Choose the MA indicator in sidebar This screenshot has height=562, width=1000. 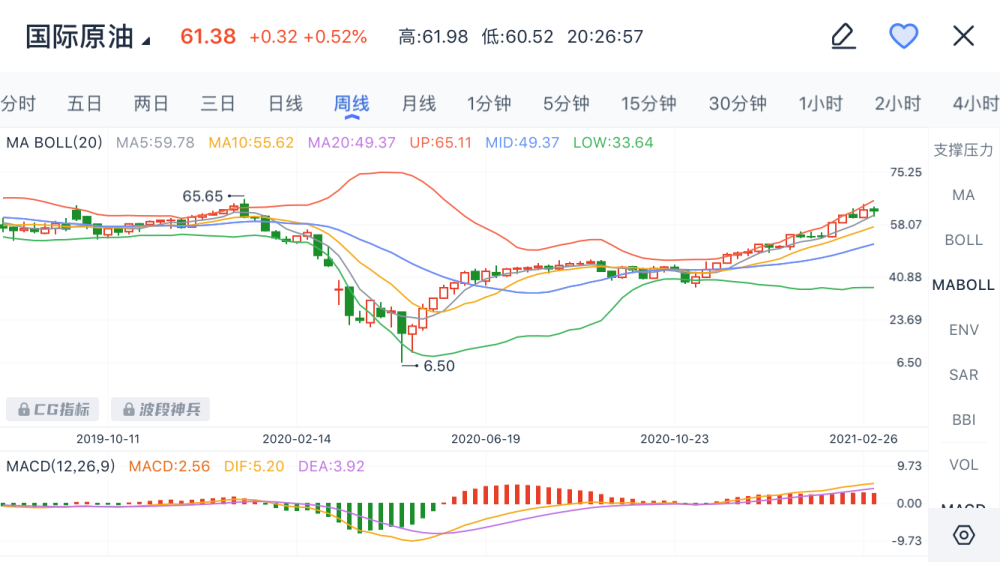click(963, 195)
